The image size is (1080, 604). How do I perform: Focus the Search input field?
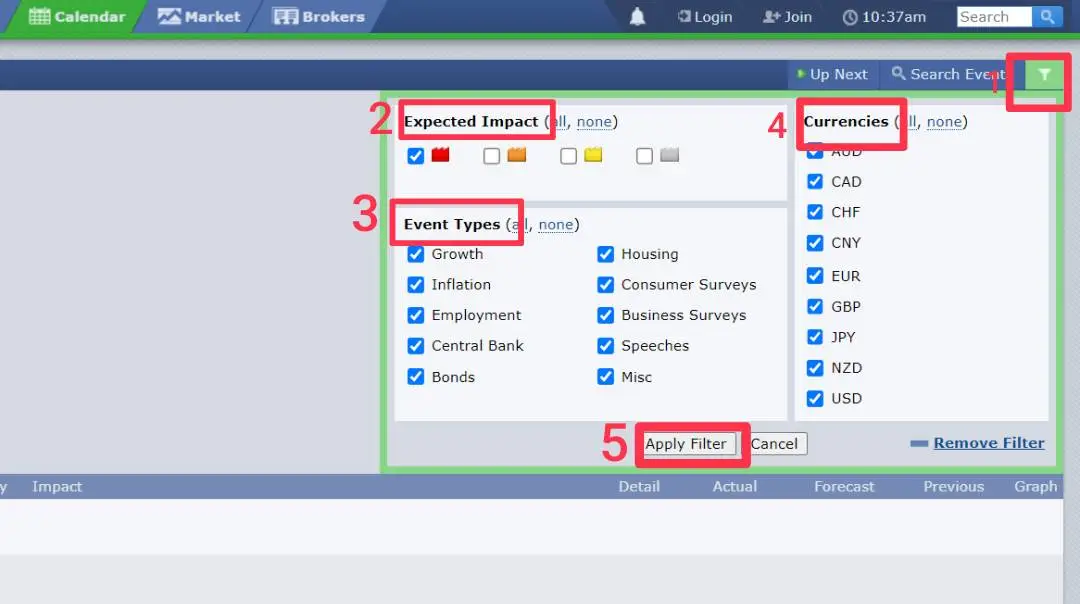point(994,17)
